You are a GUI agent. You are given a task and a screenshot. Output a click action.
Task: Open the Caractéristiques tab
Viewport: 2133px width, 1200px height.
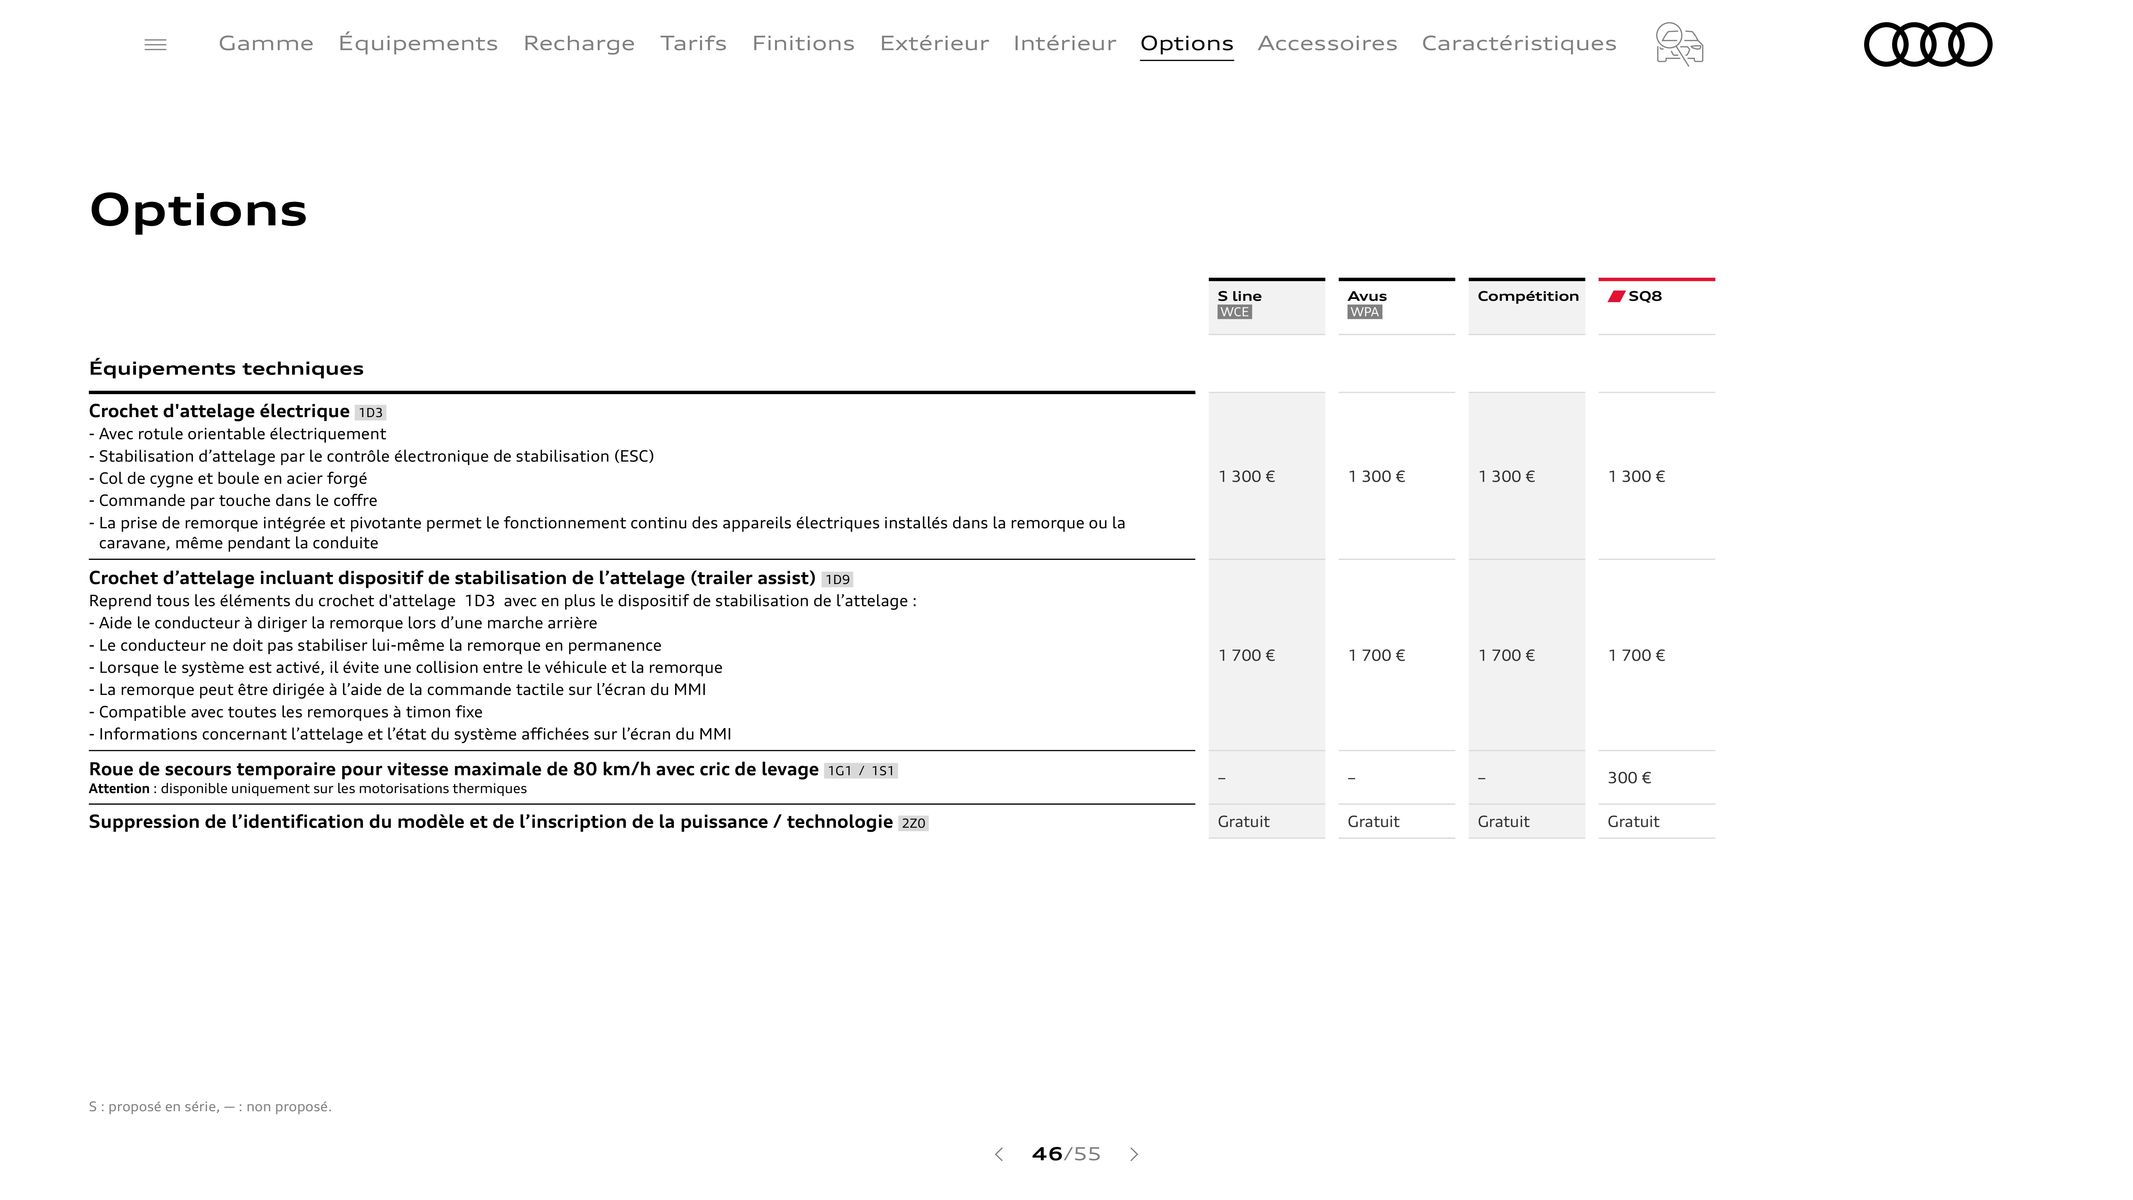(1519, 43)
